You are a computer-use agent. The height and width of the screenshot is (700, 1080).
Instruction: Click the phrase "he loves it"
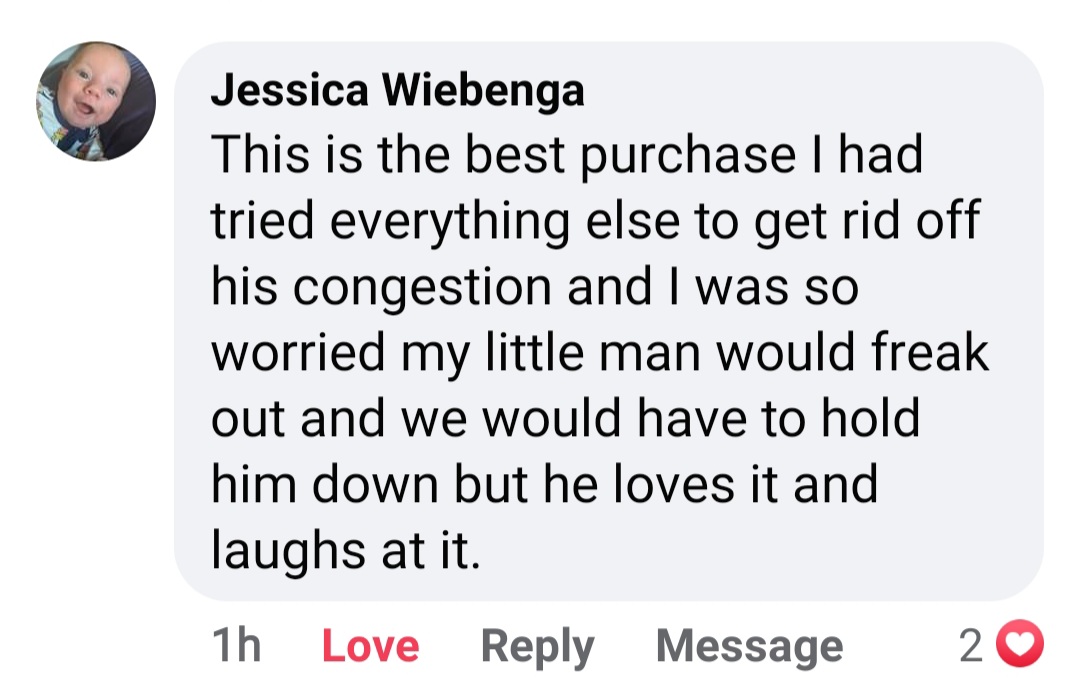[642, 485]
